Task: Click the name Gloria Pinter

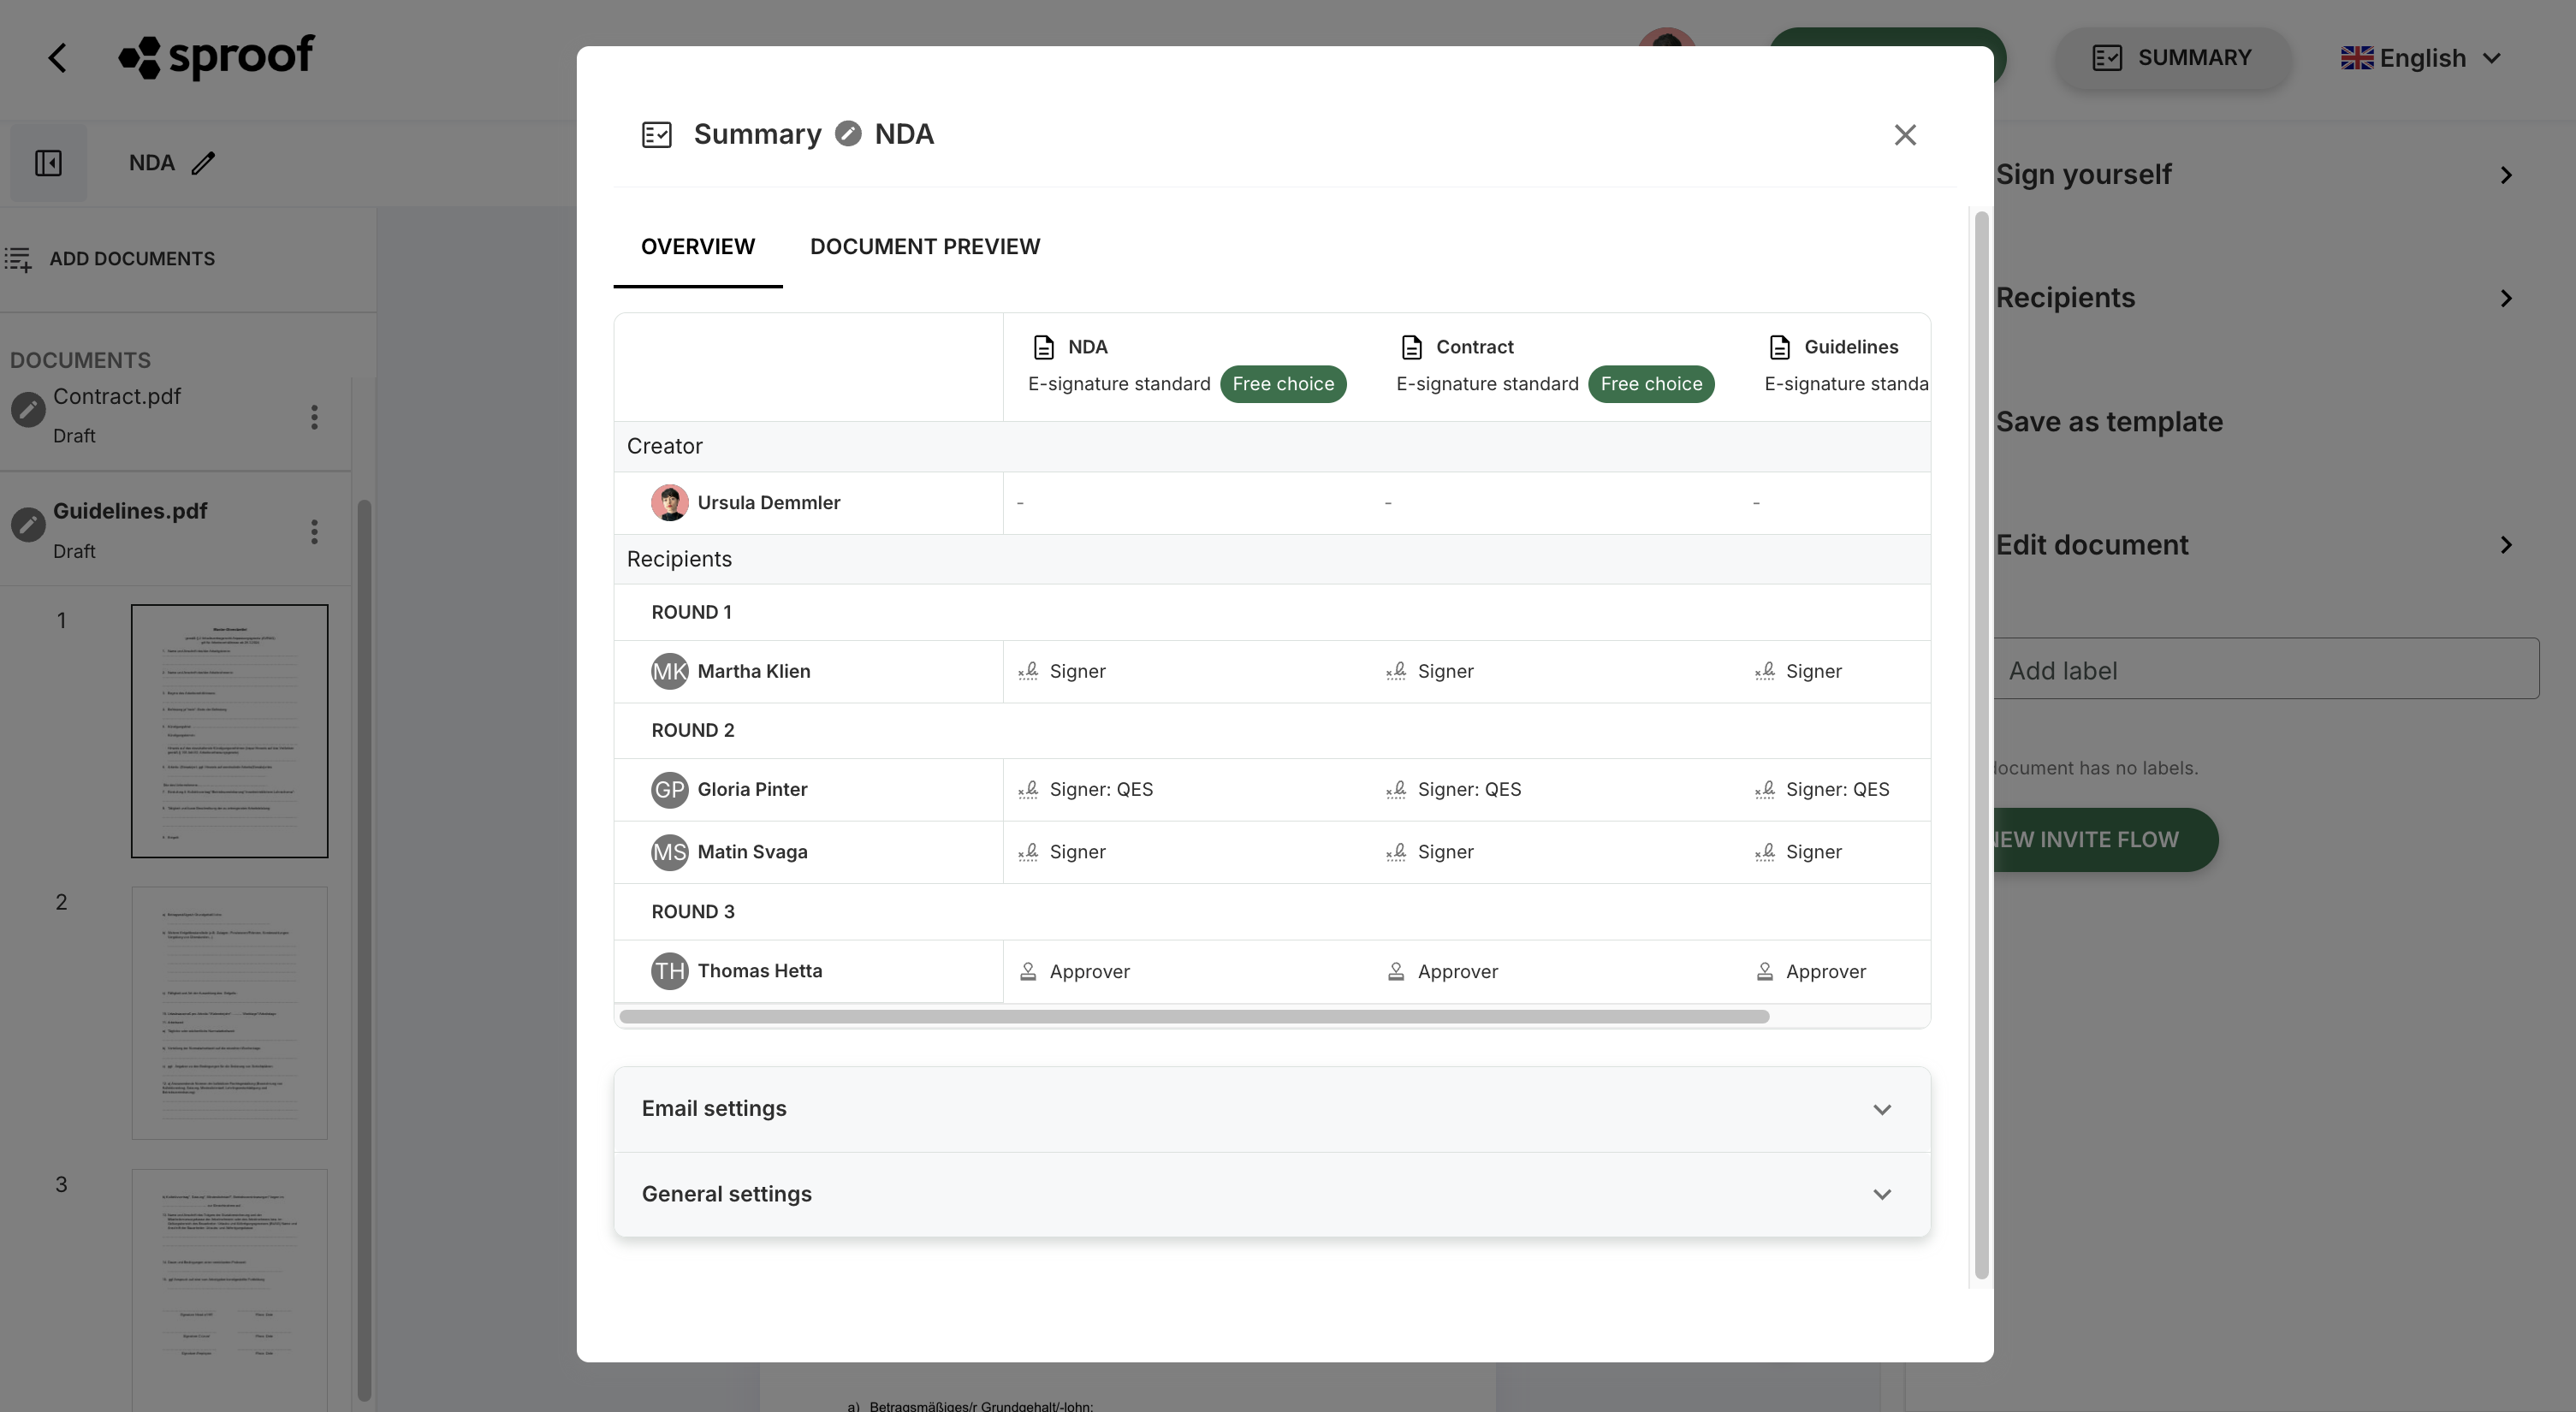Action: 753,790
